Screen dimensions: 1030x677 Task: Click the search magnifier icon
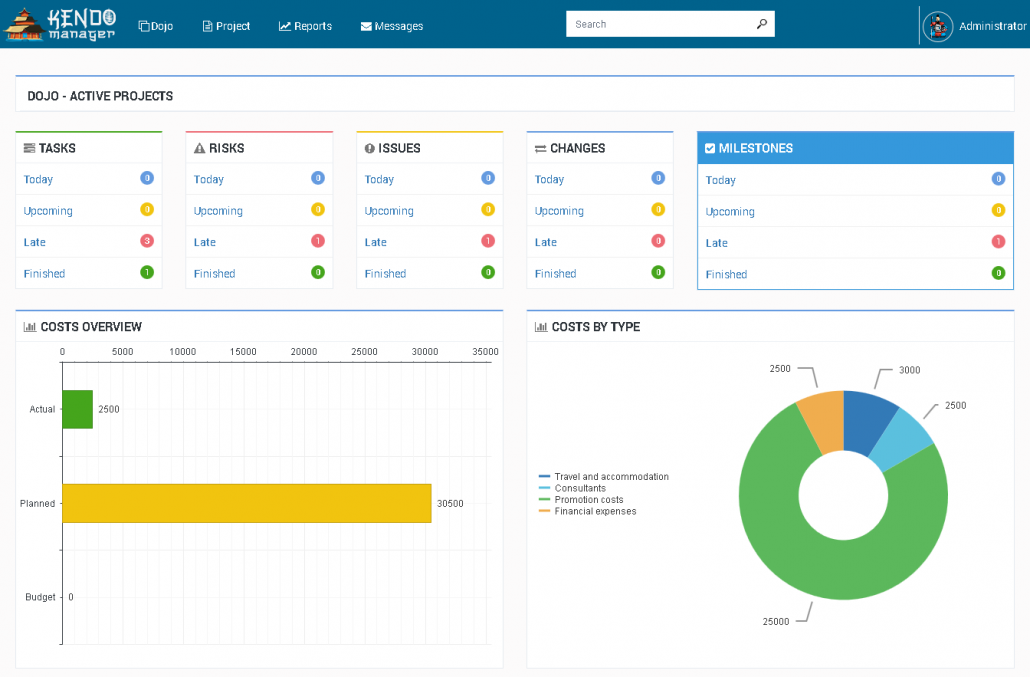pos(761,24)
